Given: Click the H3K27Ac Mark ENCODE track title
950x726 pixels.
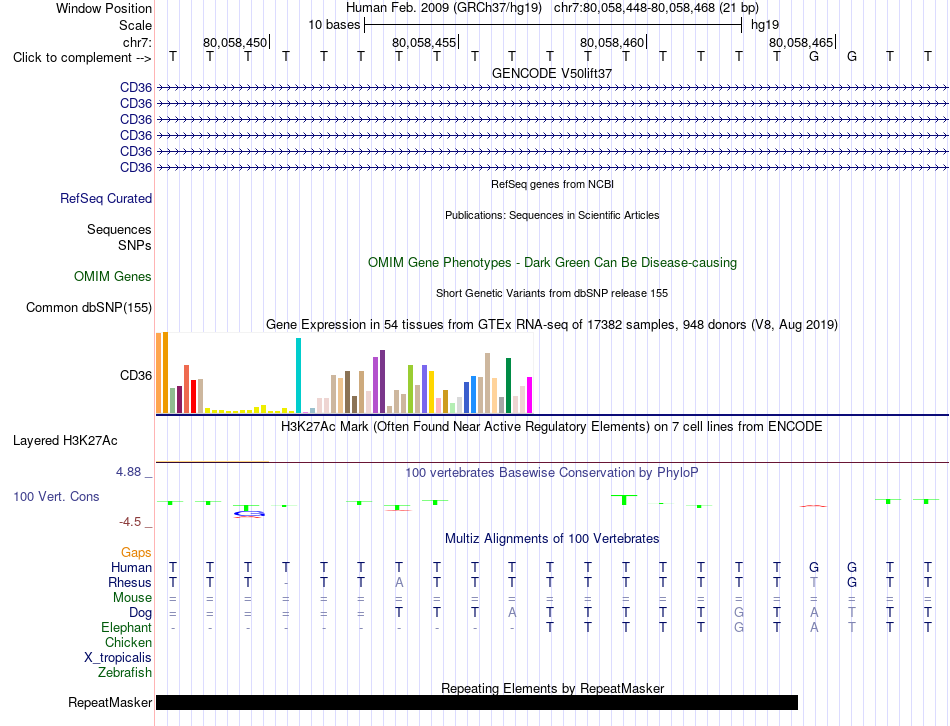Looking at the screenshot, I should 552,427.
